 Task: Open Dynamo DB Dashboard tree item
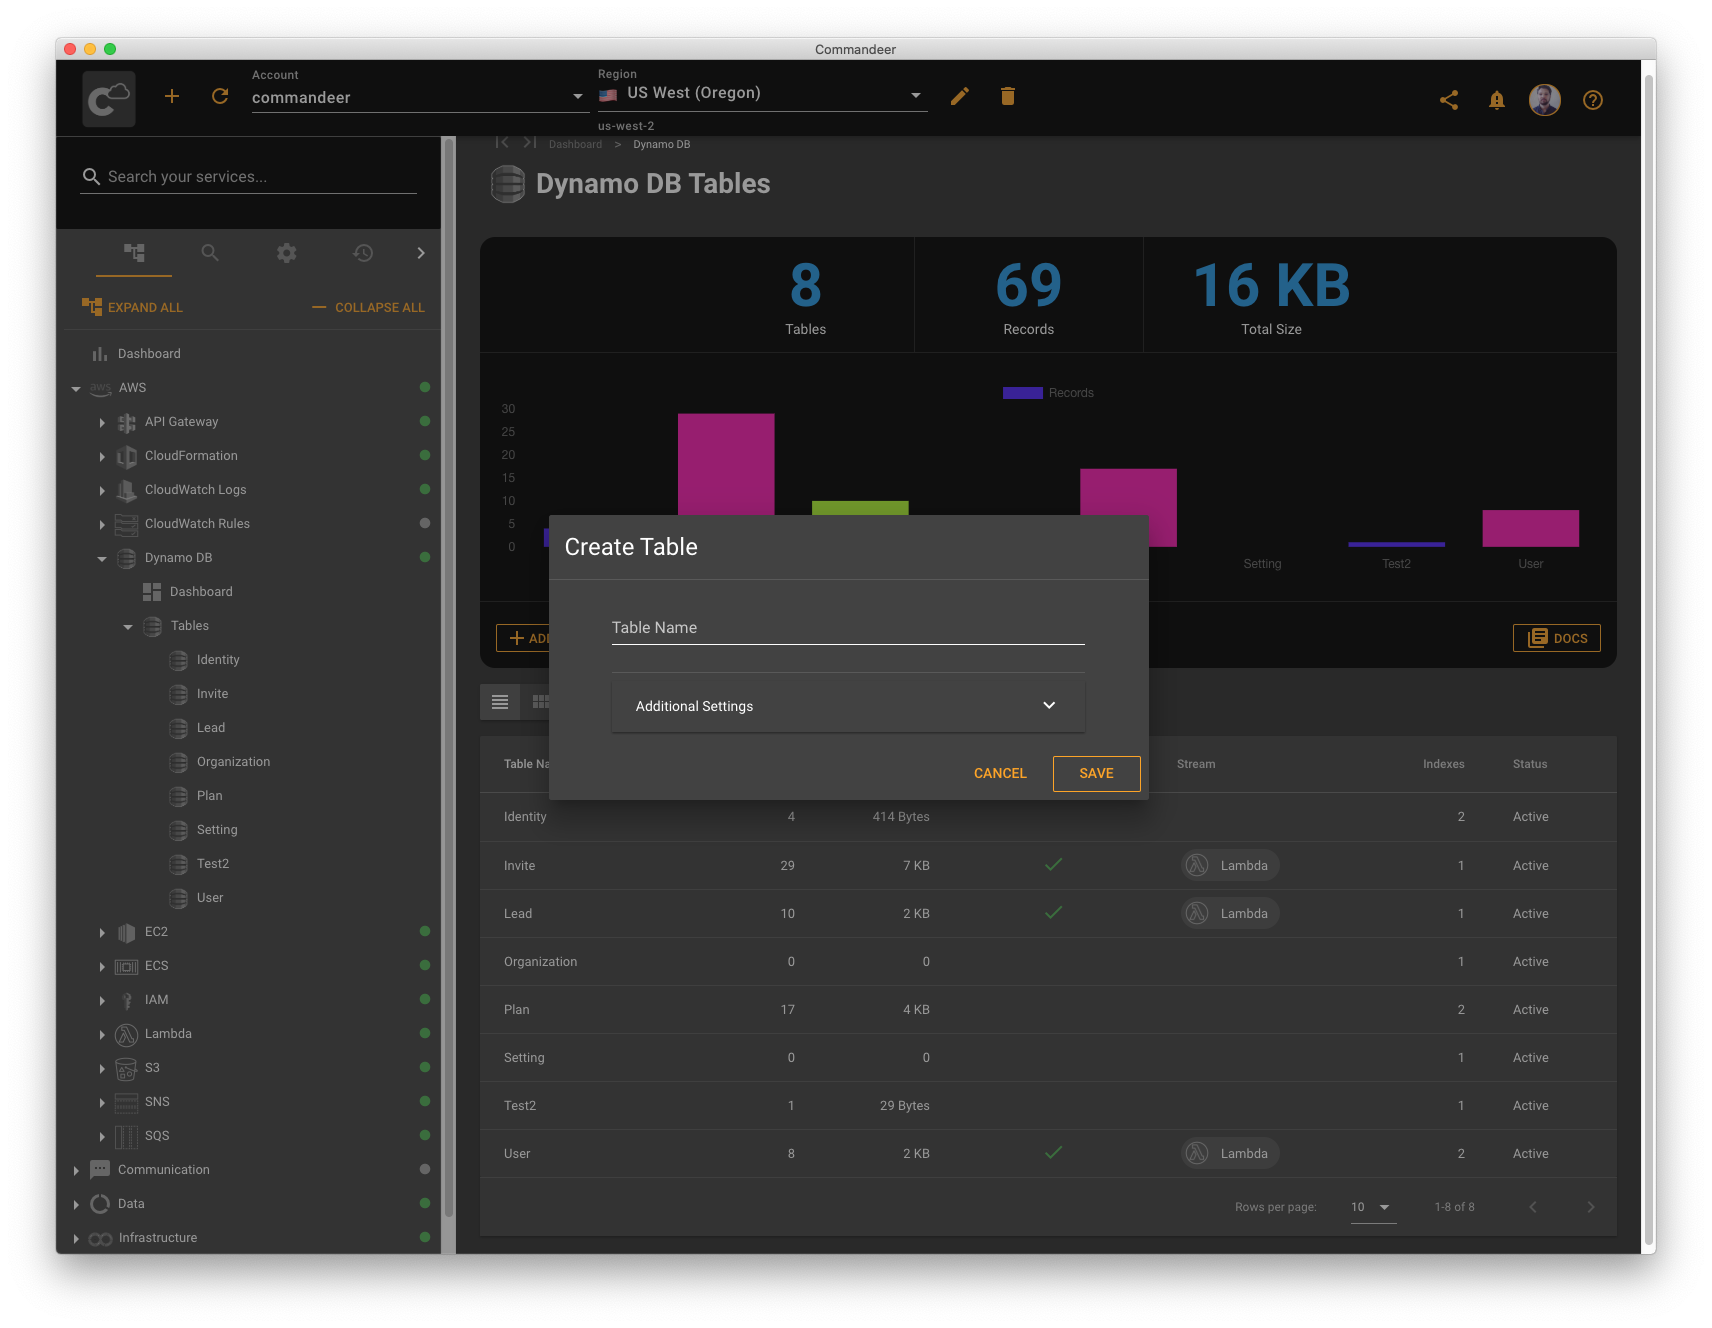pyautogui.click(x=201, y=592)
